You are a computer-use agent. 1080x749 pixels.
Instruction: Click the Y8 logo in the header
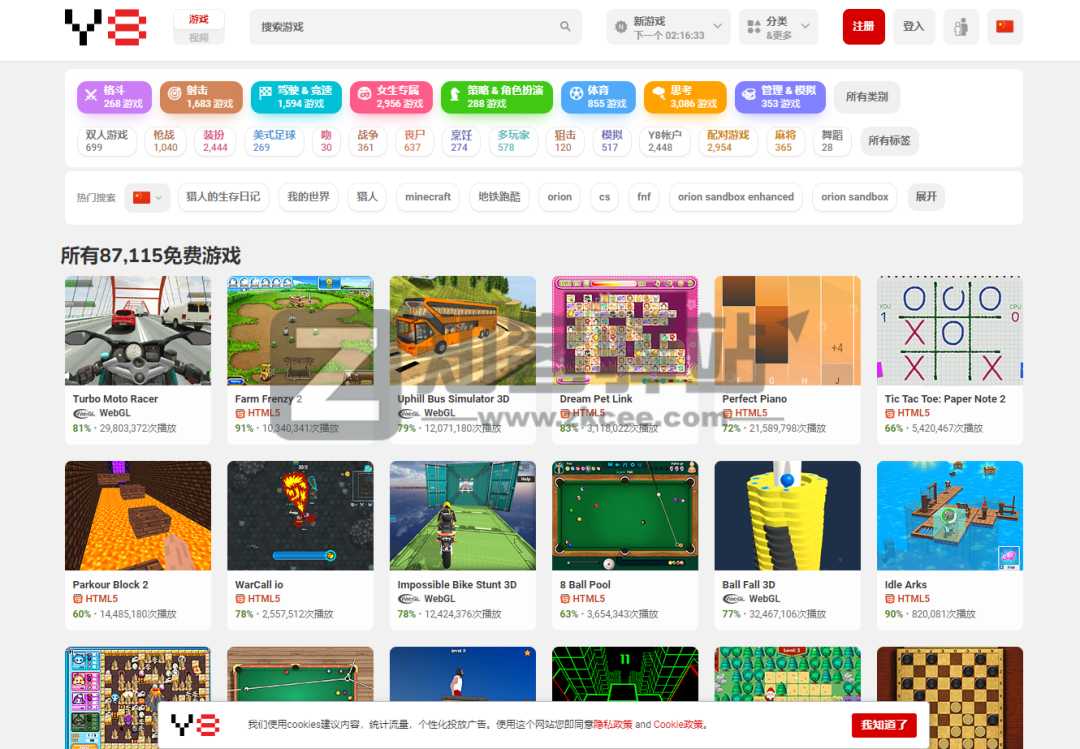(105, 27)
